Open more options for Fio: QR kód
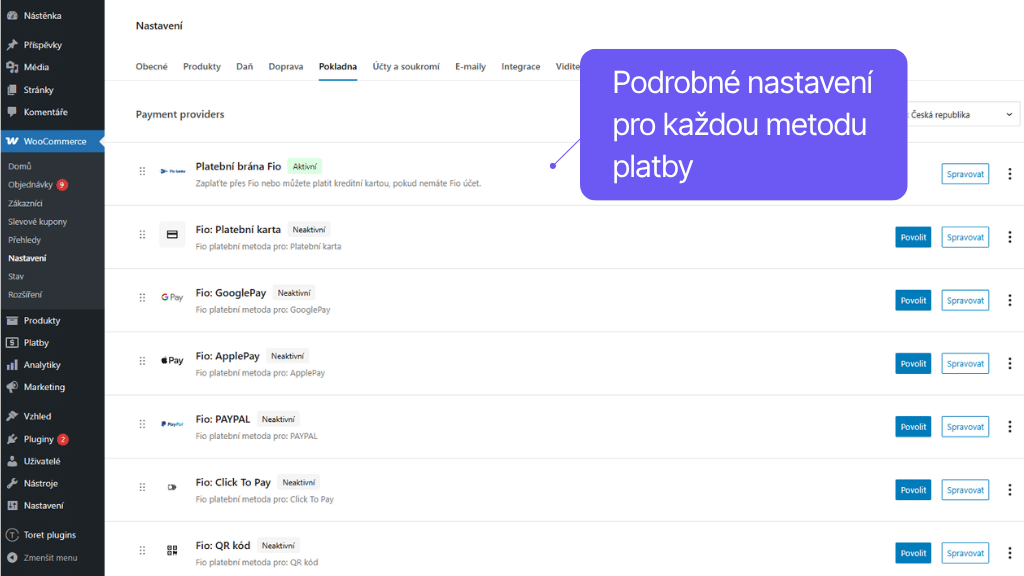Screen dimensions: 1024x576 click(x=1010, y=553)
